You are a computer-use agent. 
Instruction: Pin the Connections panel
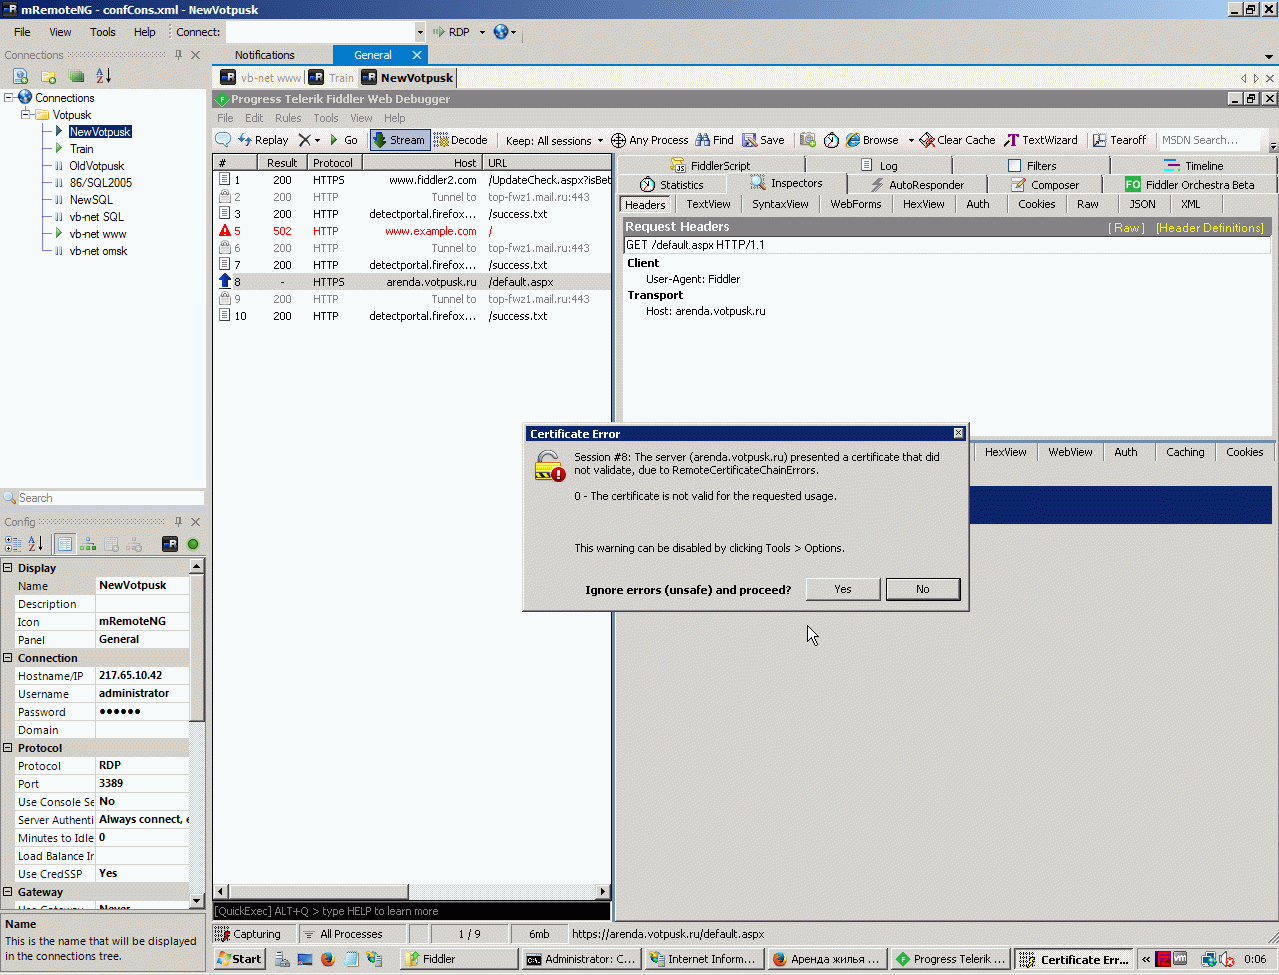178,55
